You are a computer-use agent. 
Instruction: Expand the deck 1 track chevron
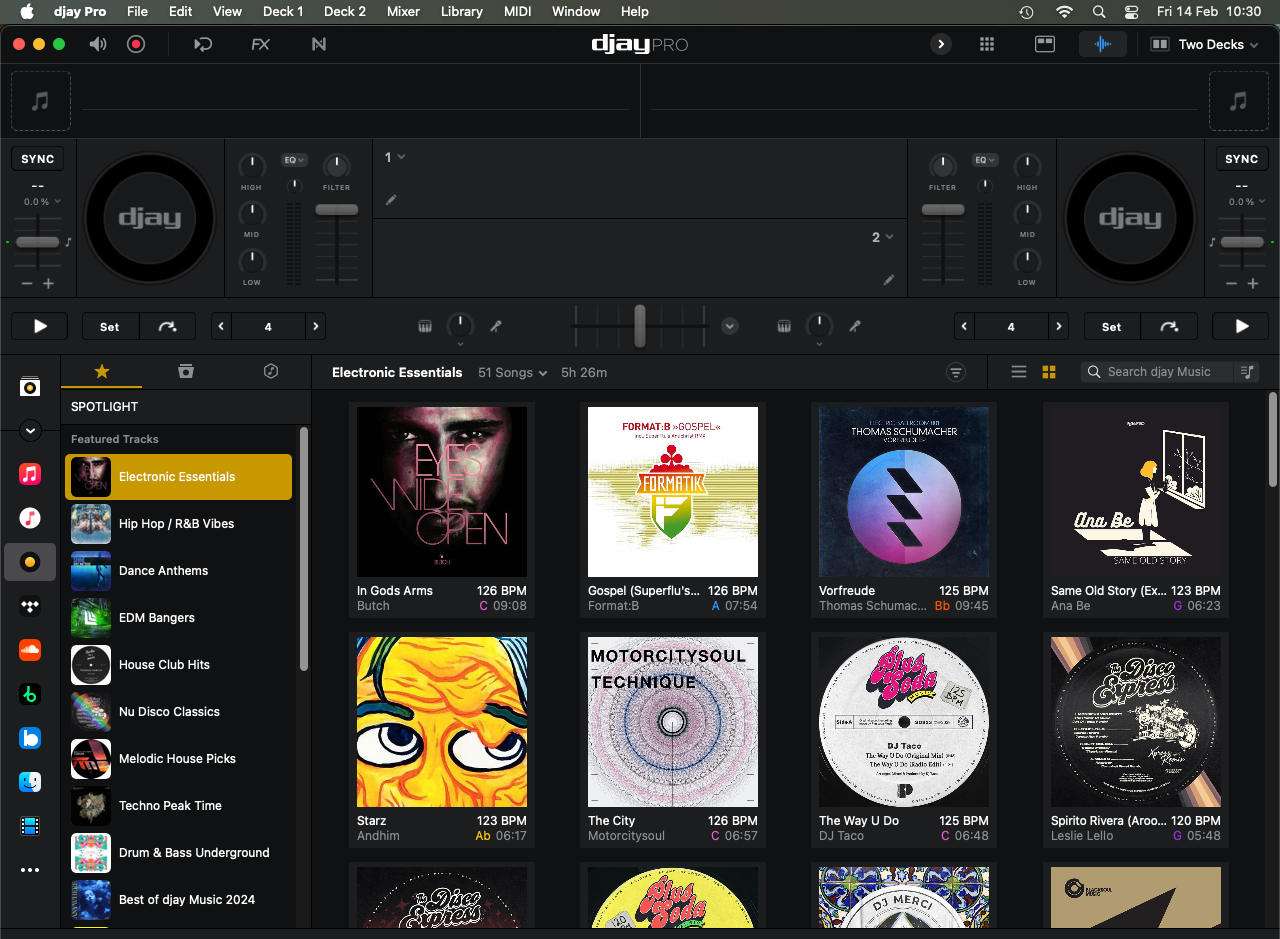click(401, 157)
